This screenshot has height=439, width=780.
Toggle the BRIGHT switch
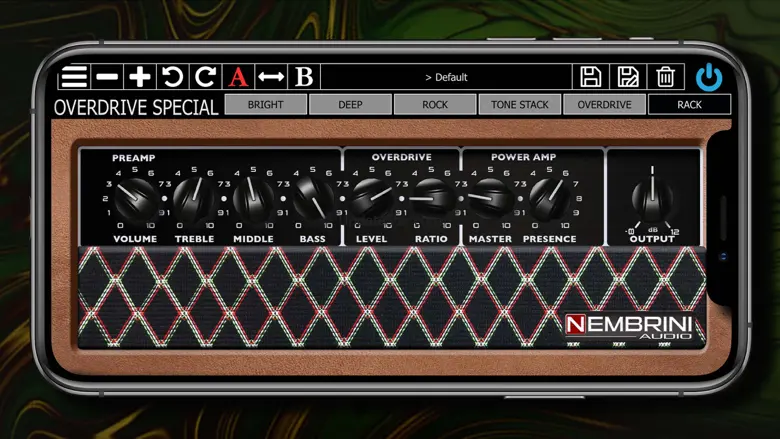click(266, 104)
